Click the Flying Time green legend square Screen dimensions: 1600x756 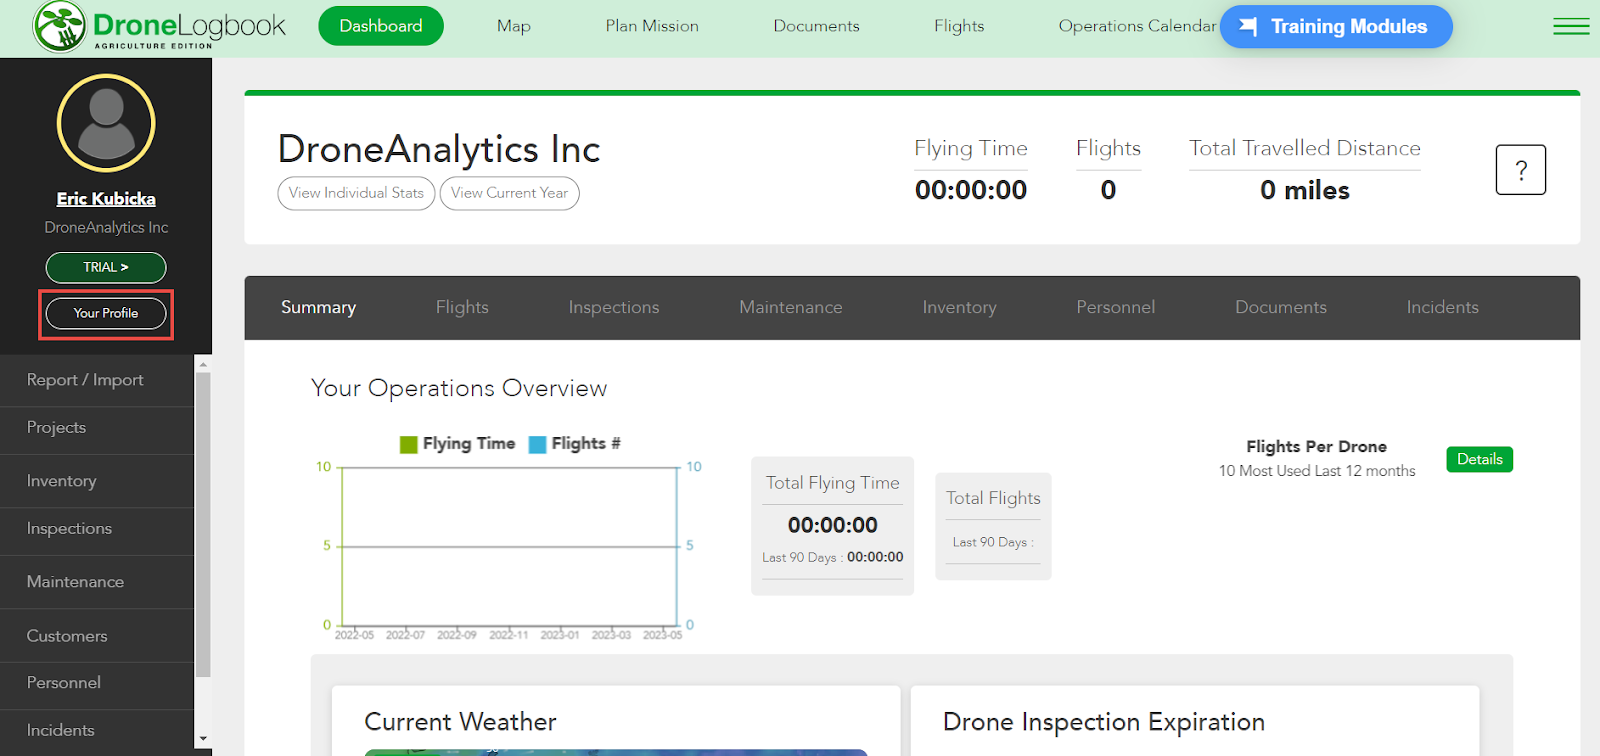pyautogui.click(x=408, y=444)
